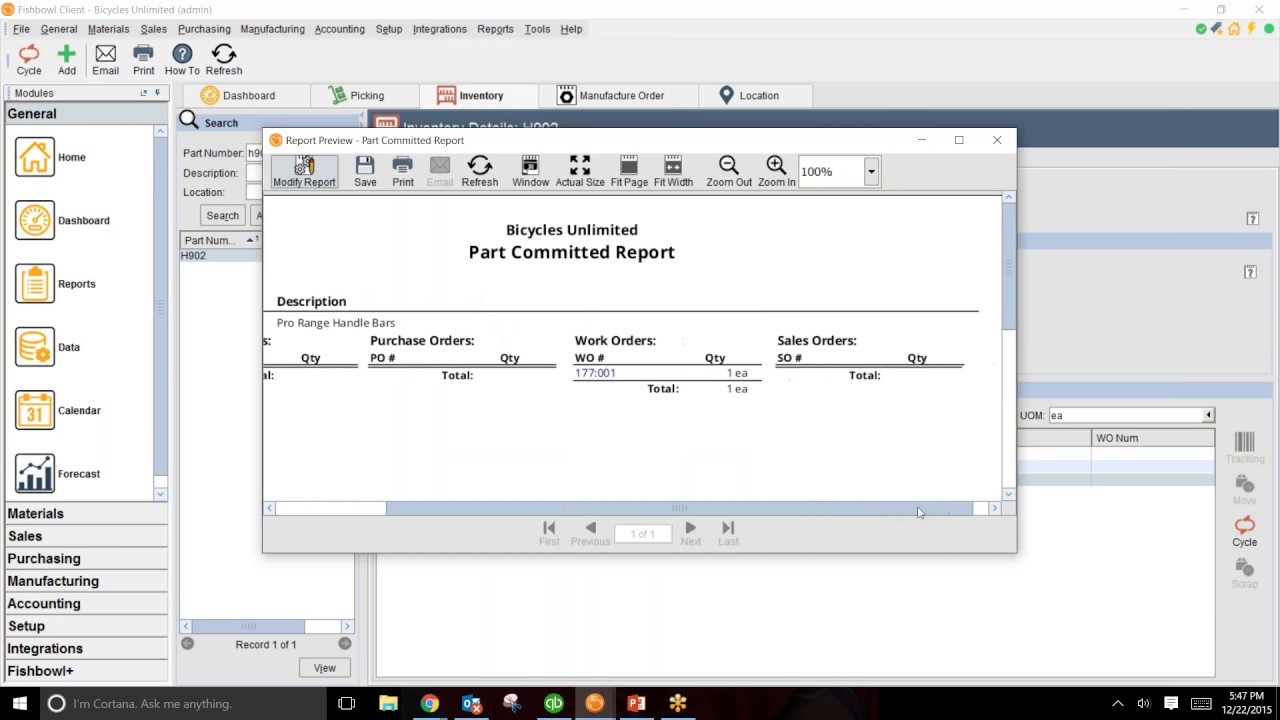Expand the Manufacturing module group
Screen dimensions: 1280x720
coord(86,581)
